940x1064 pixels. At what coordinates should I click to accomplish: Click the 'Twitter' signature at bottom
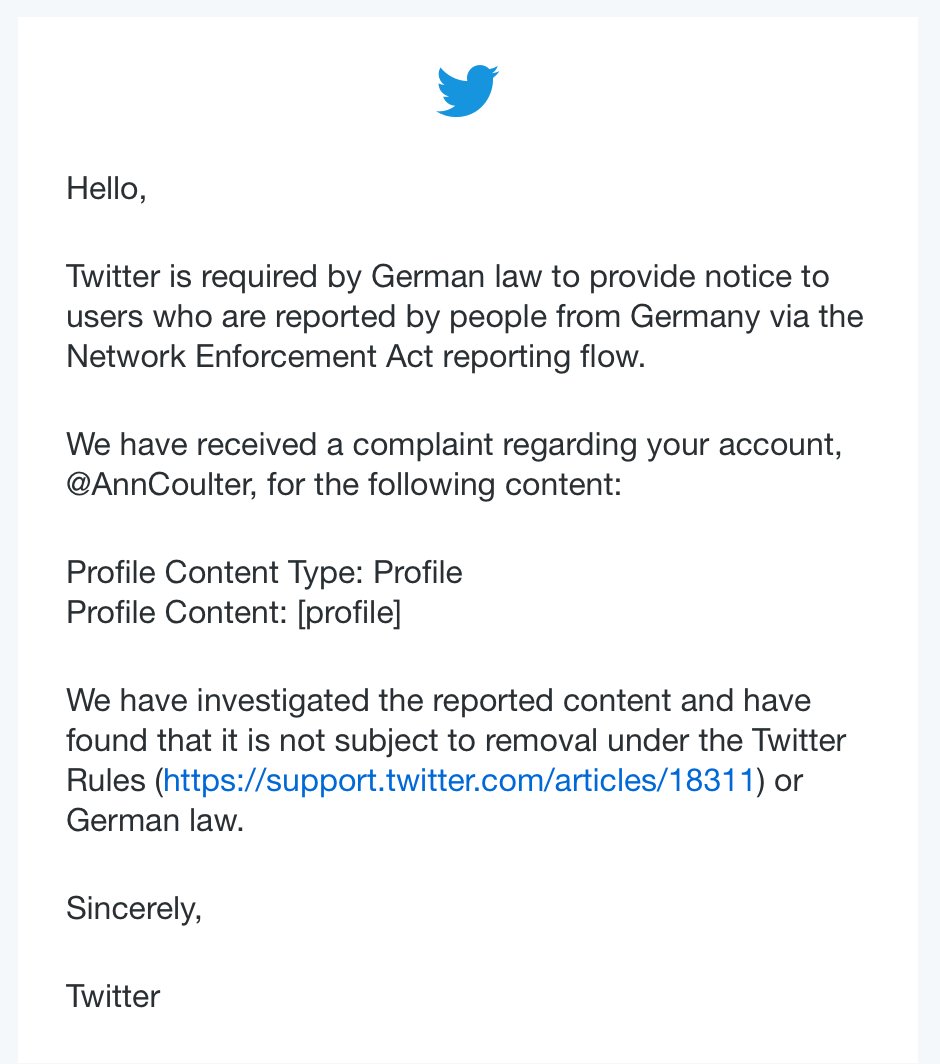click(113, 996)
